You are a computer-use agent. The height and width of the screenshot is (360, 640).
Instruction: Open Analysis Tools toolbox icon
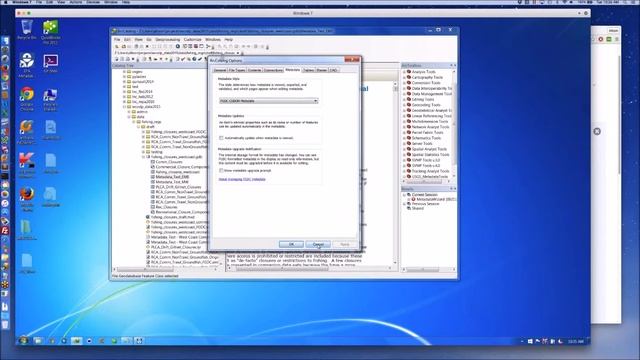pos(409,72)
